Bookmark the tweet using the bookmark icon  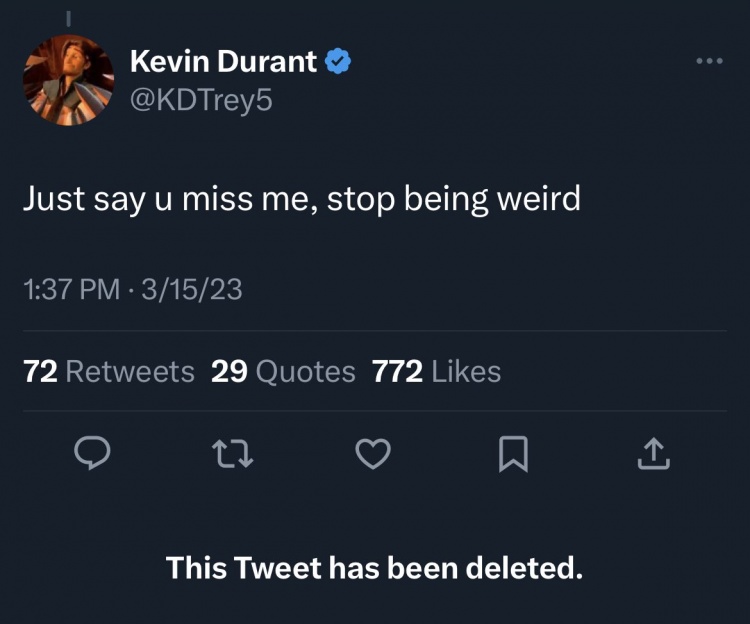[x=513, y=454]
